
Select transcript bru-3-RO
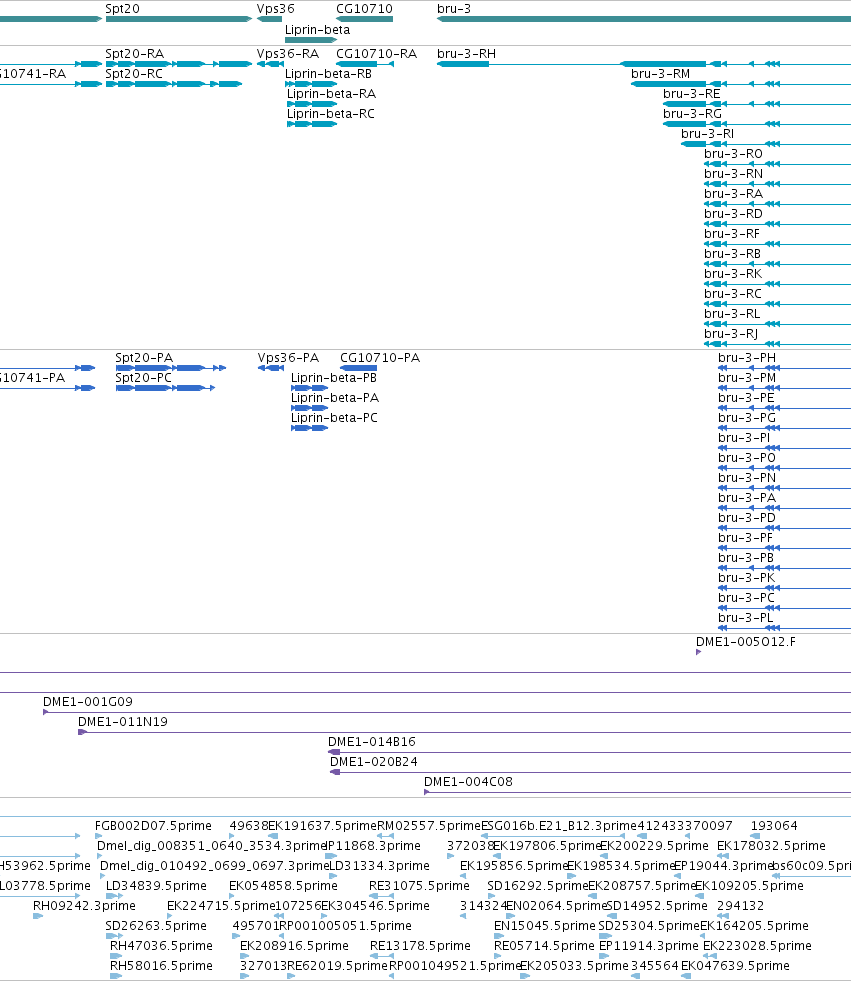point(733,154)
